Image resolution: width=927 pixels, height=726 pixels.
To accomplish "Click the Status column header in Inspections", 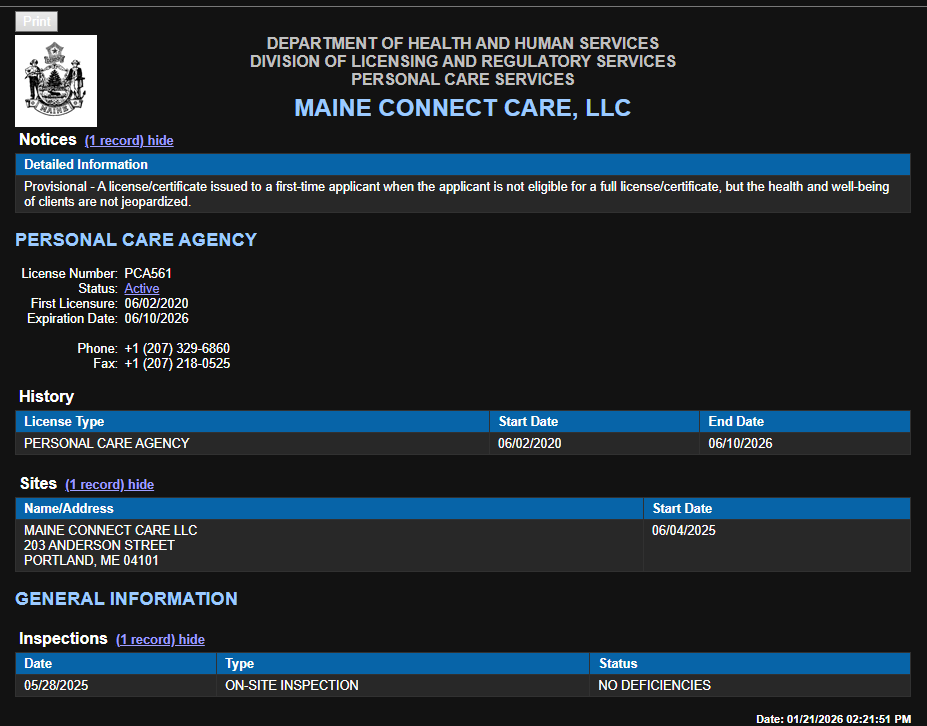I will click(x=618, y=663).
